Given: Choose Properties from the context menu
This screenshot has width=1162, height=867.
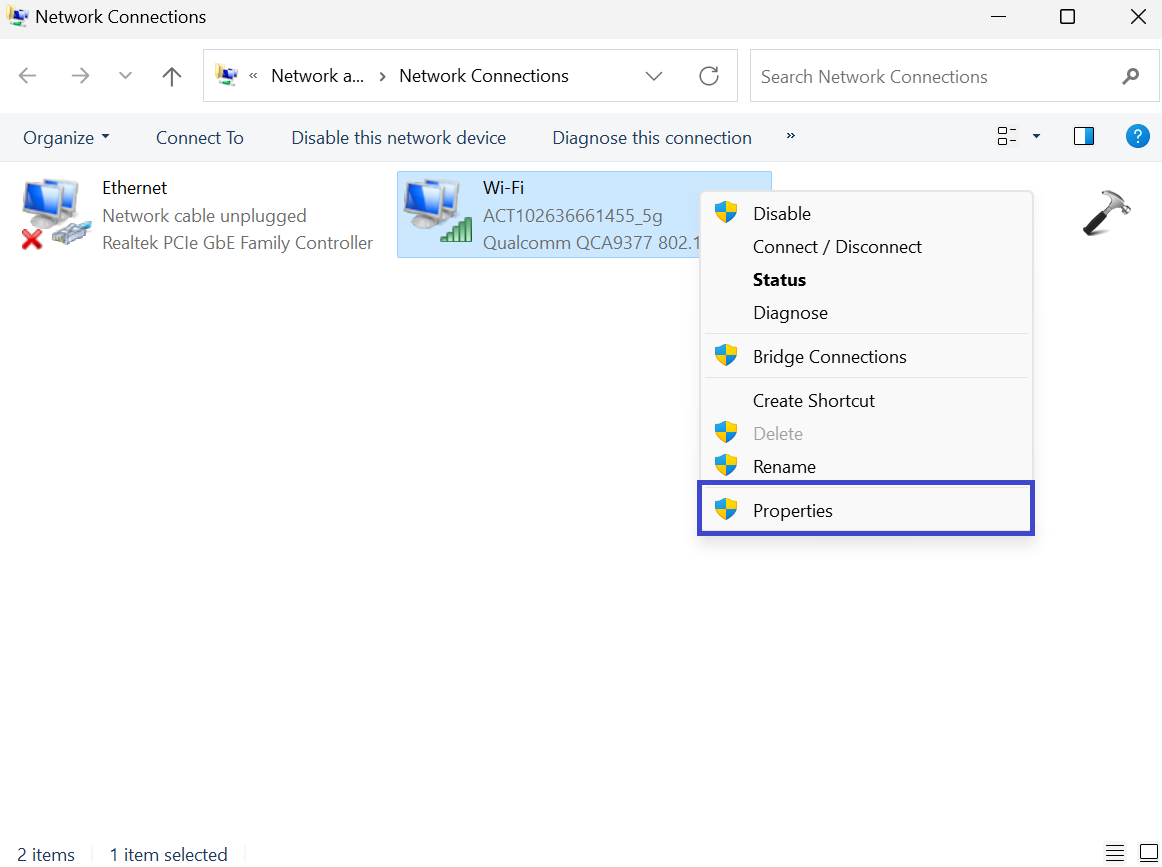Looking at the screenshot, I should click(793, 511).
